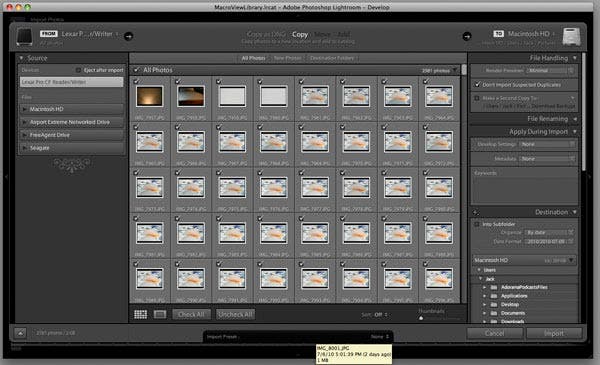Viewport: 600px width, 365px height.
Task: Click the FROM badge
Action: [x=49, y=34]
